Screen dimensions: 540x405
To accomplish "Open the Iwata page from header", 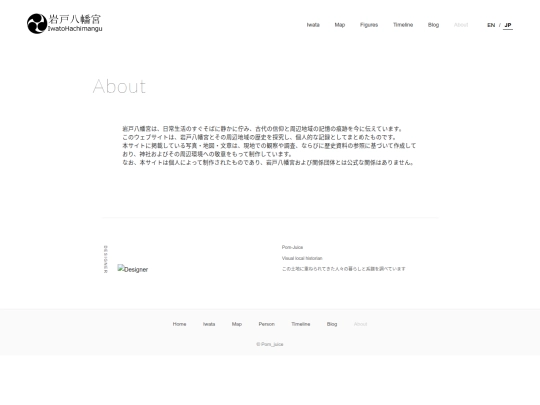I will pos(313,25).
